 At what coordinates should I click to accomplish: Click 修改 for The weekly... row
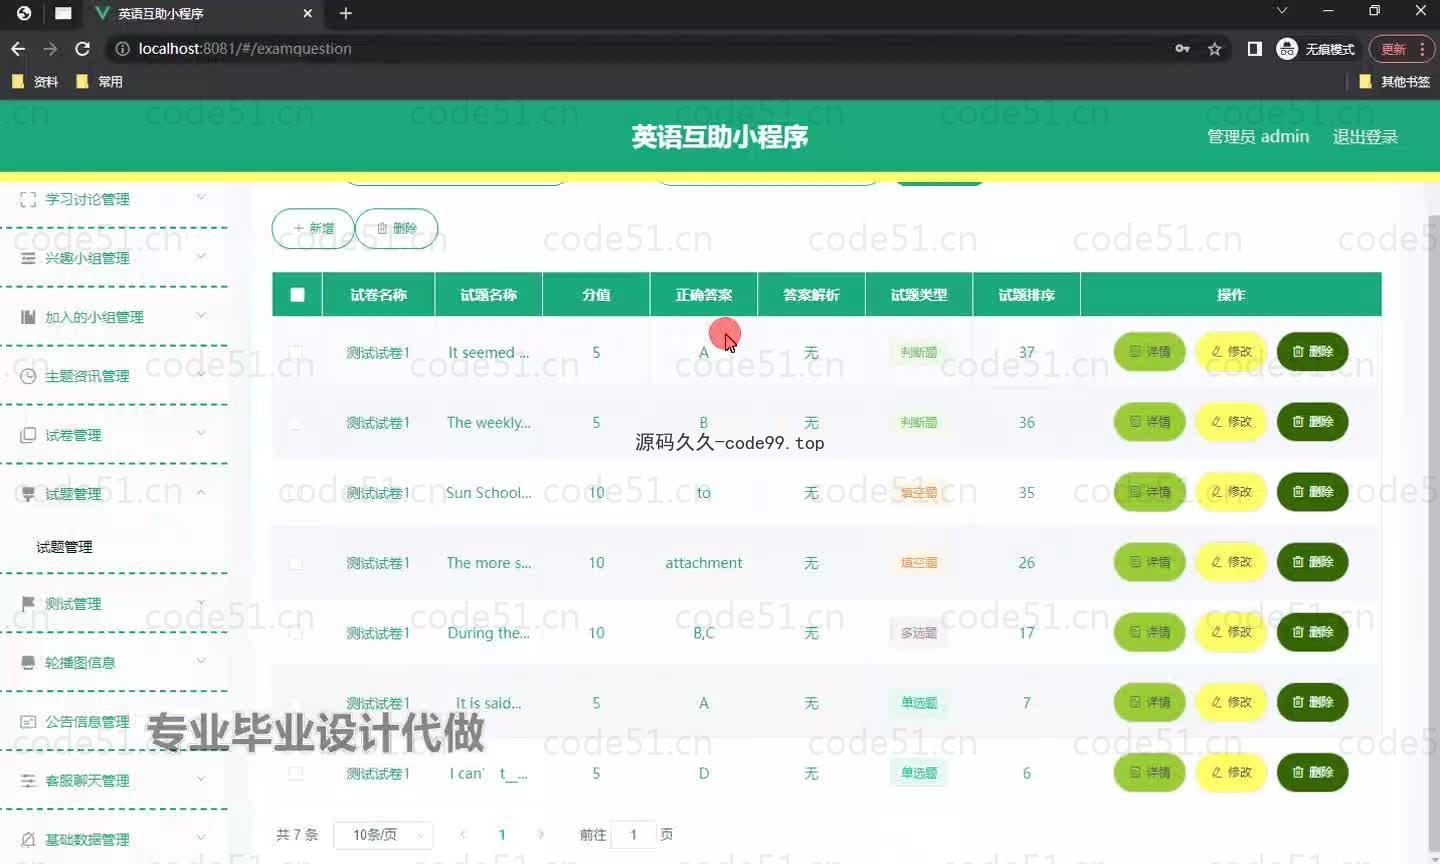point(1232,422)
